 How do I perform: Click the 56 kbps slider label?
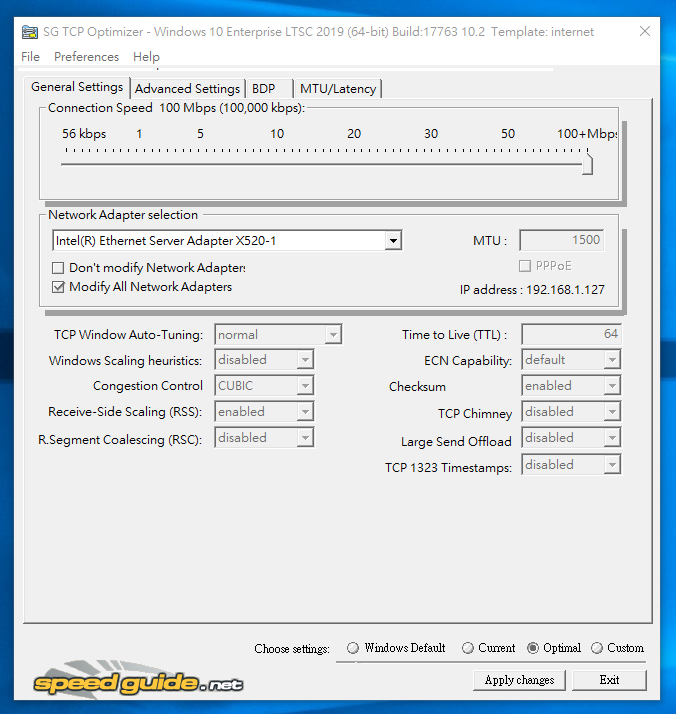tap(84, 134)
